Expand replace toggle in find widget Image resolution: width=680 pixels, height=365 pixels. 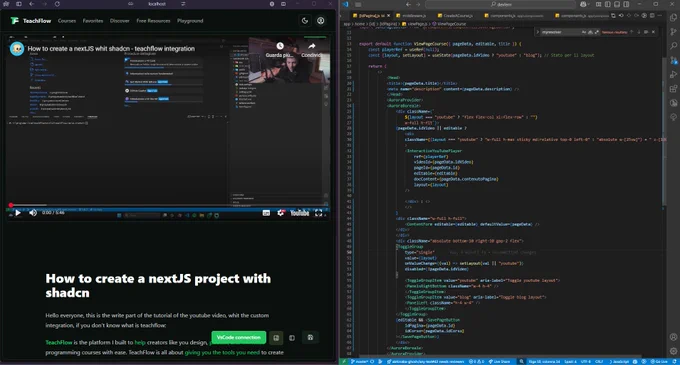[x=537, y=32]
